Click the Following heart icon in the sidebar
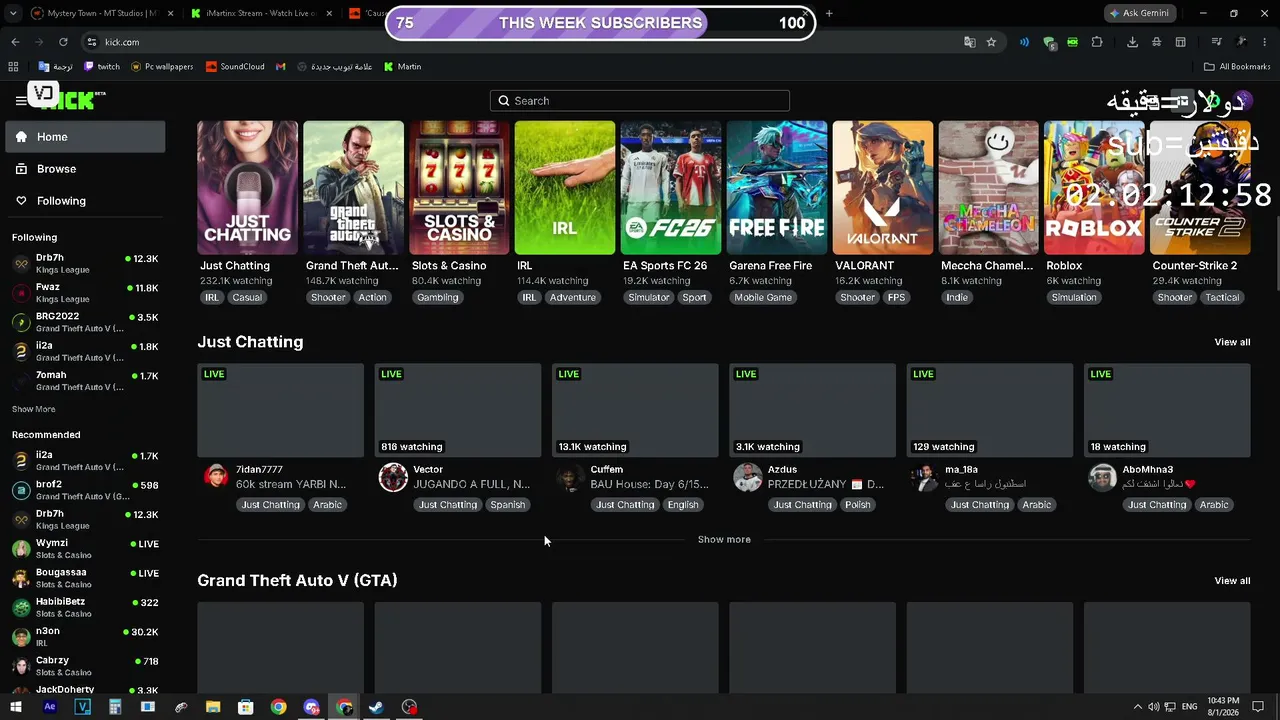The width and height of the screenshot is (1280, 720). click(21, 201)
